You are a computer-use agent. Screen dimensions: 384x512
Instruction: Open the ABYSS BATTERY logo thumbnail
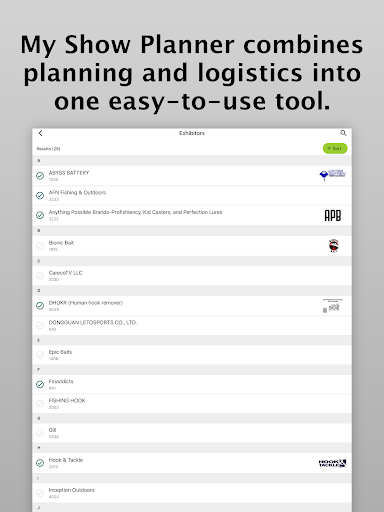333,175
